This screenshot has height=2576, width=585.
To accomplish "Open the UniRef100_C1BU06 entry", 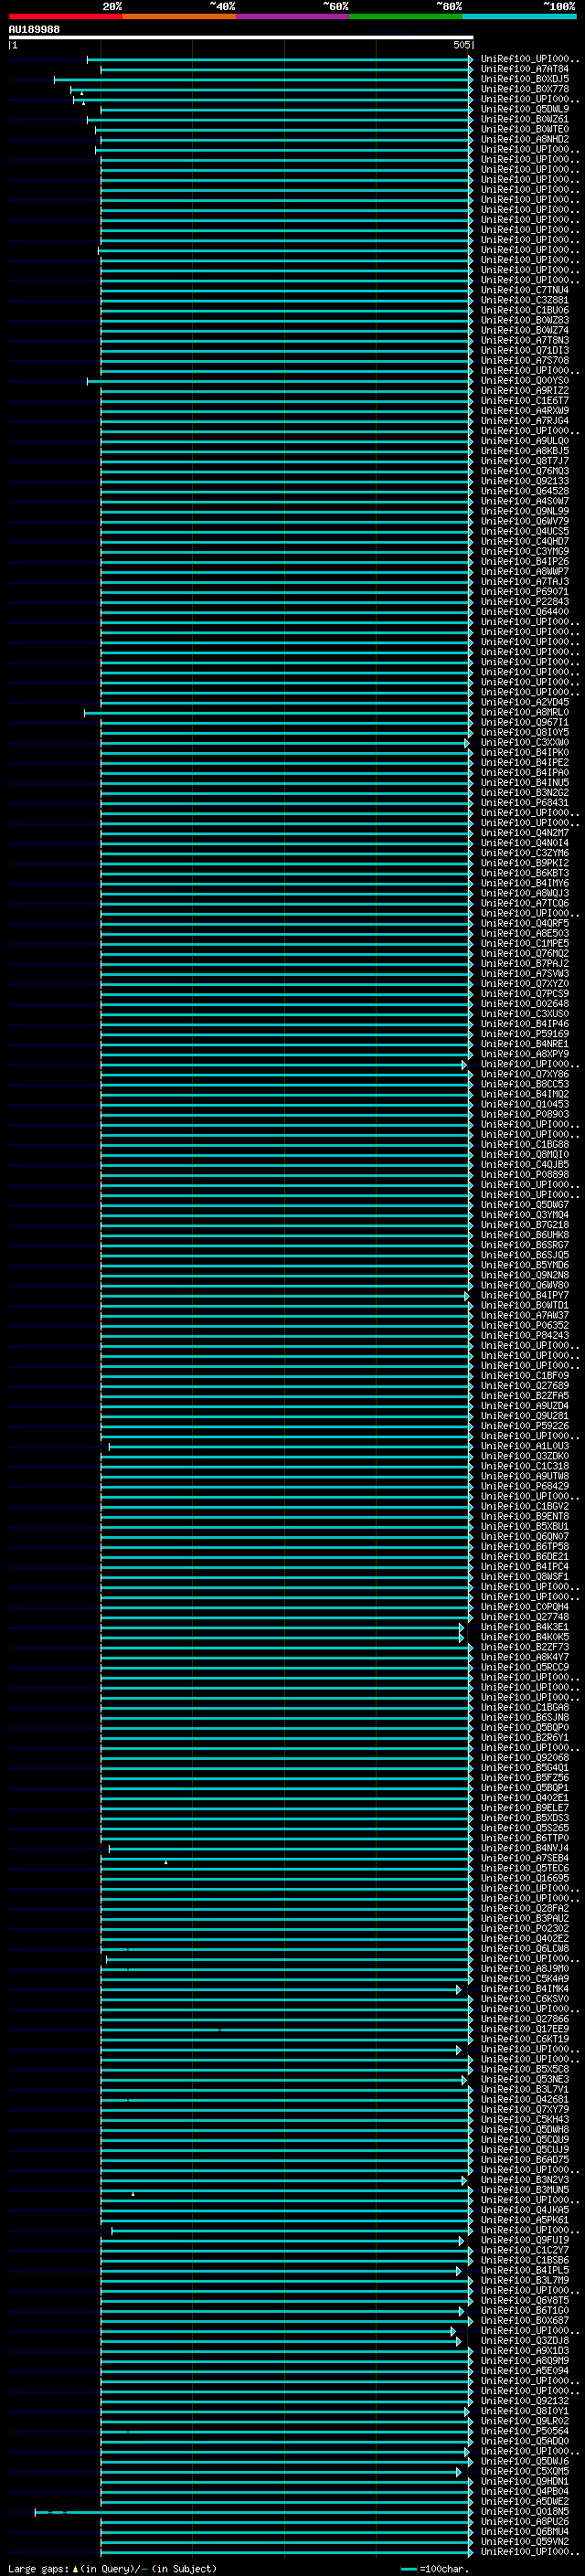I will click(525, 310).
